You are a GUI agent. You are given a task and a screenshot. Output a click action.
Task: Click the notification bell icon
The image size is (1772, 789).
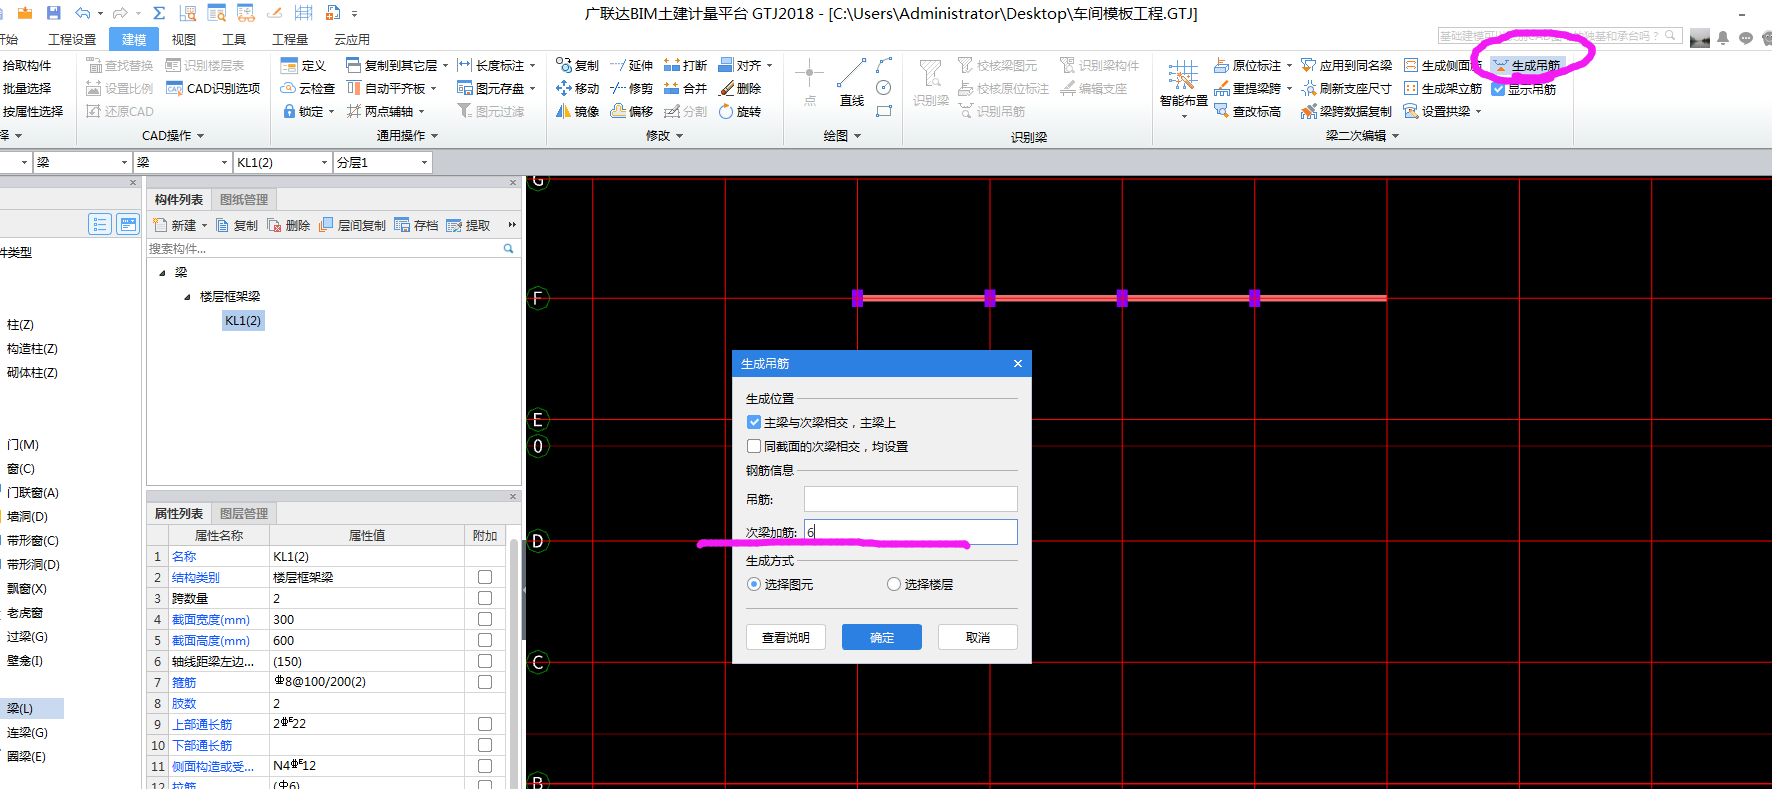[x=1723, y=38]
